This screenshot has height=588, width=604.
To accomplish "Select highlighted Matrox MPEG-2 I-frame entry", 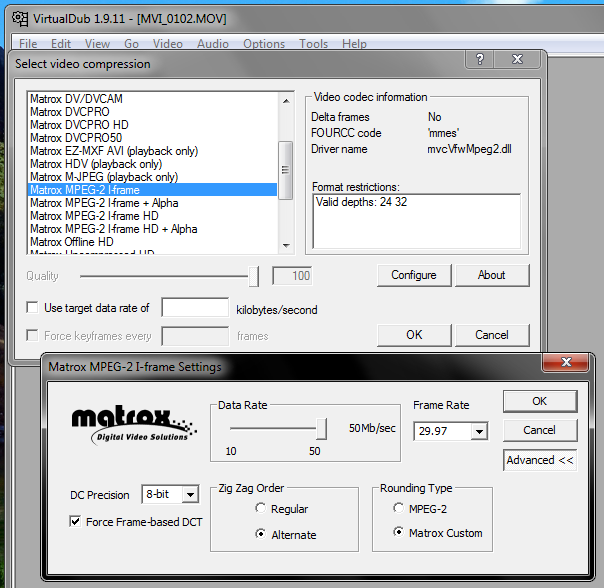I will pyautogui.click(x=153, y=190).
